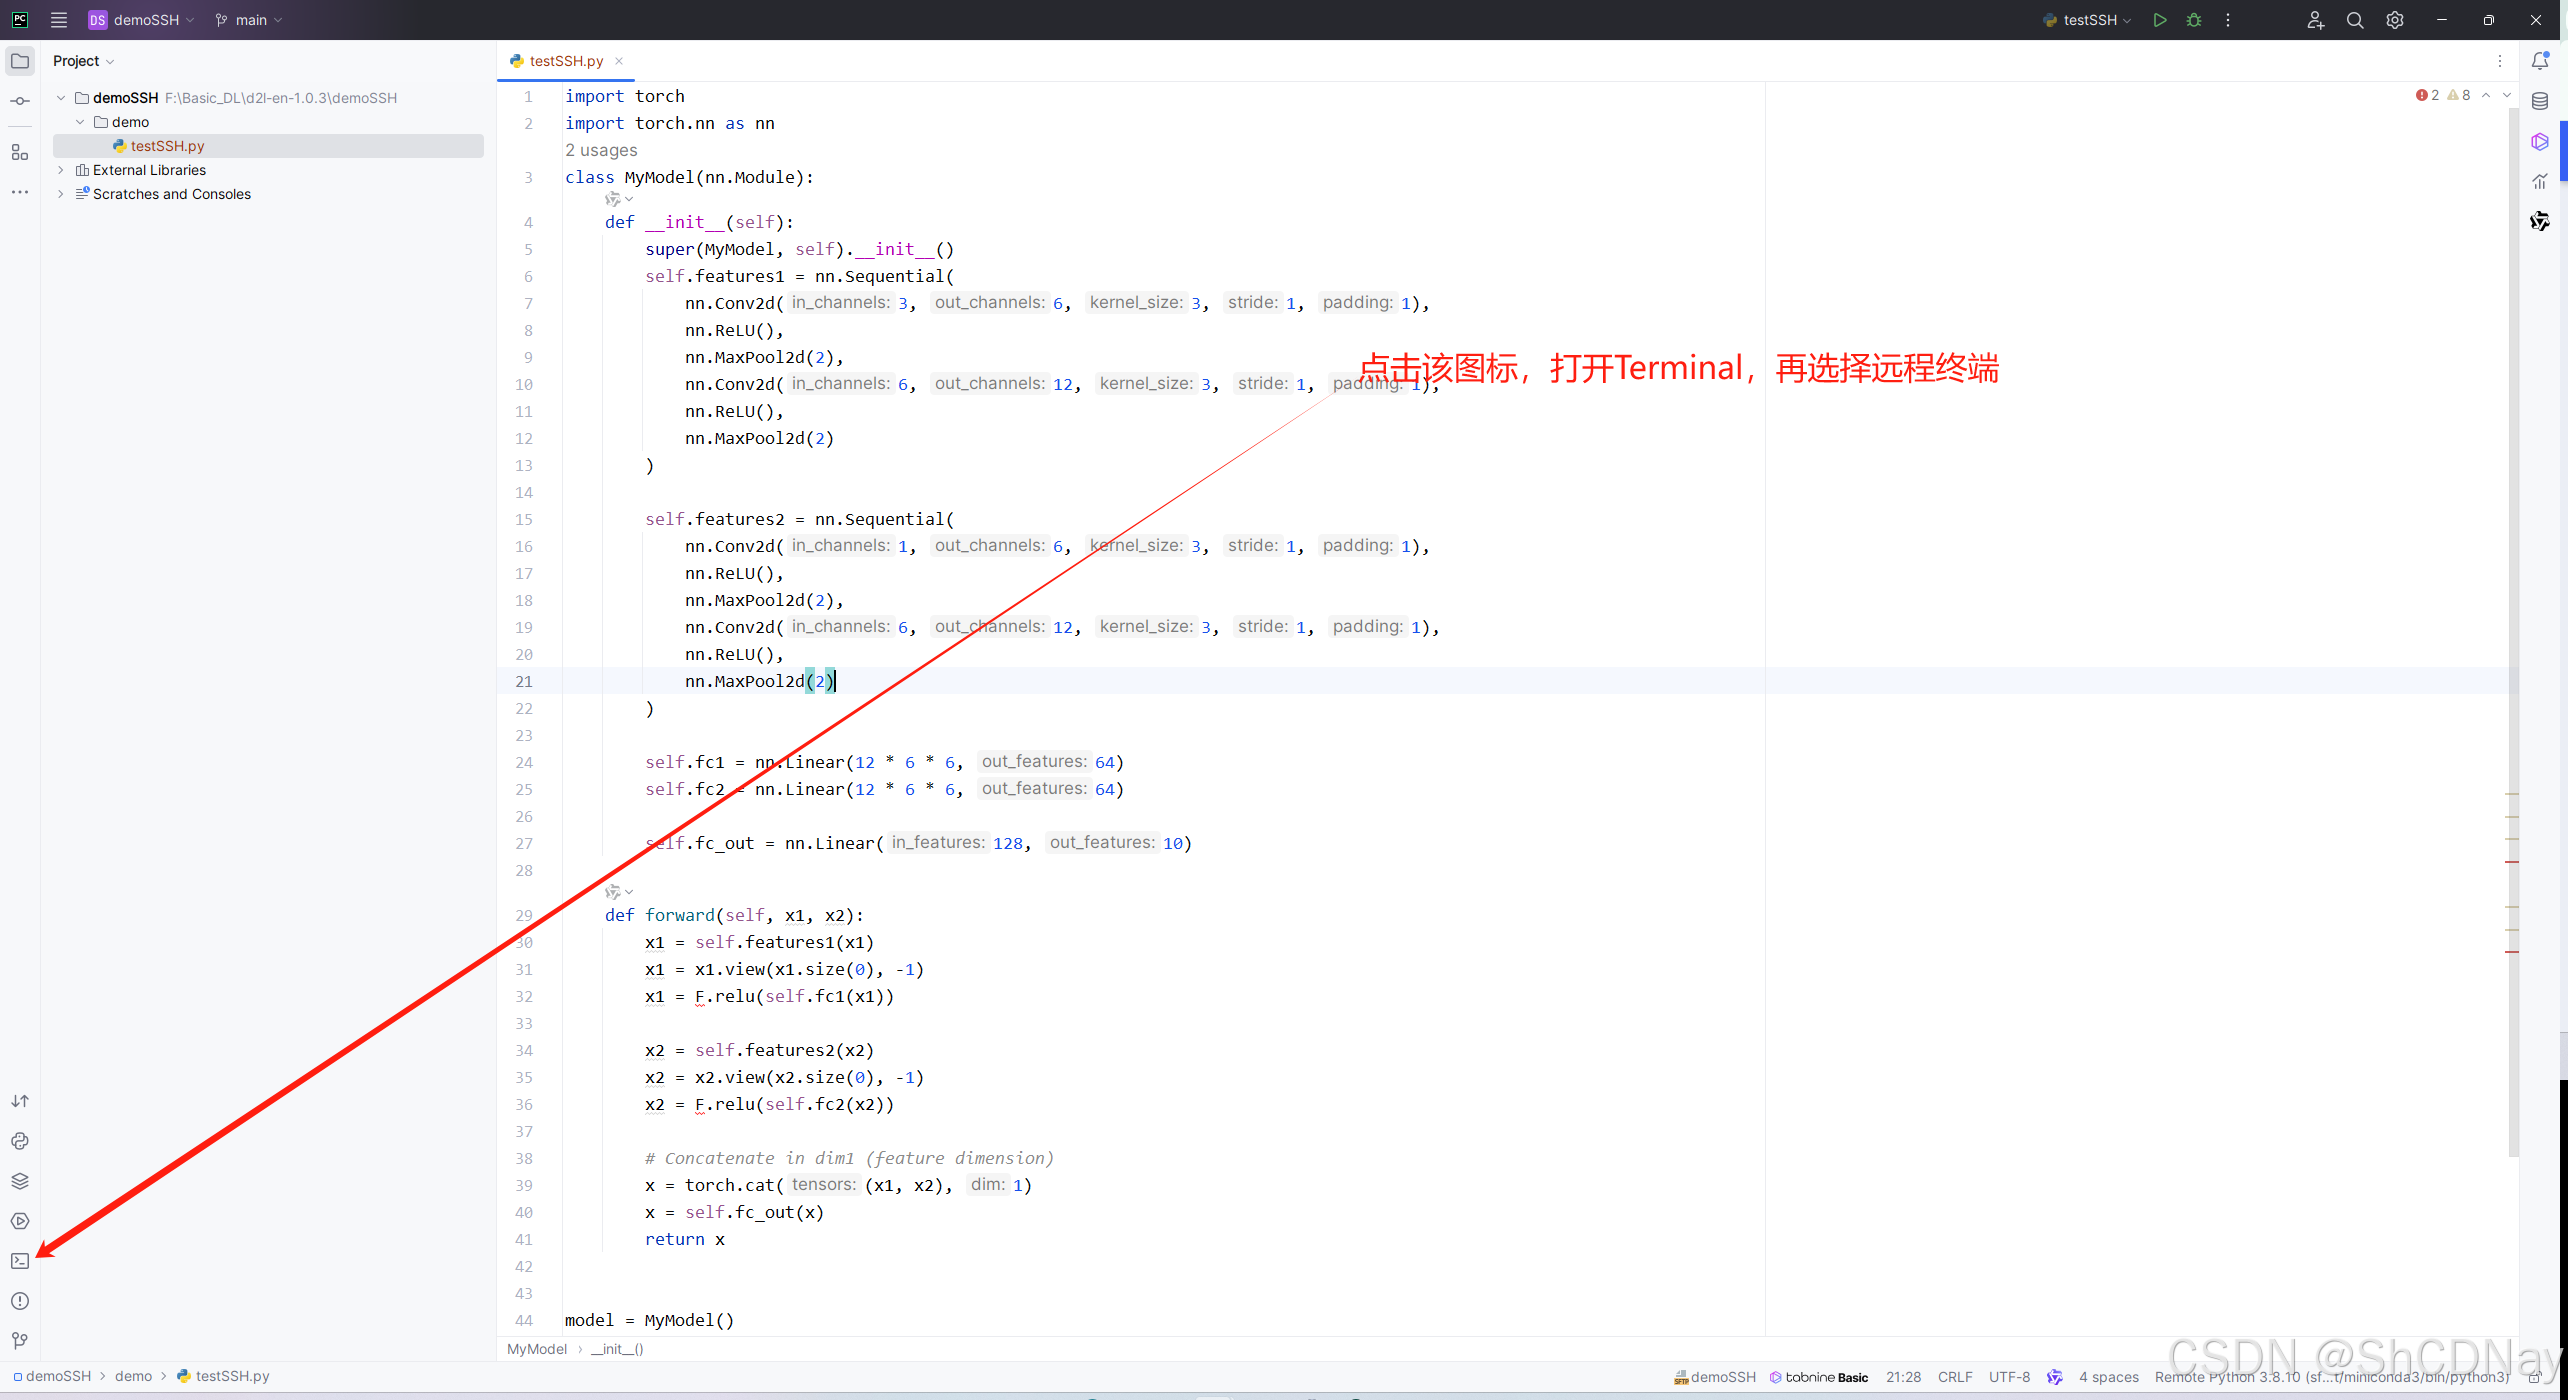
Task: Open the hamburger main menu
Action: (x=59, y=20)
